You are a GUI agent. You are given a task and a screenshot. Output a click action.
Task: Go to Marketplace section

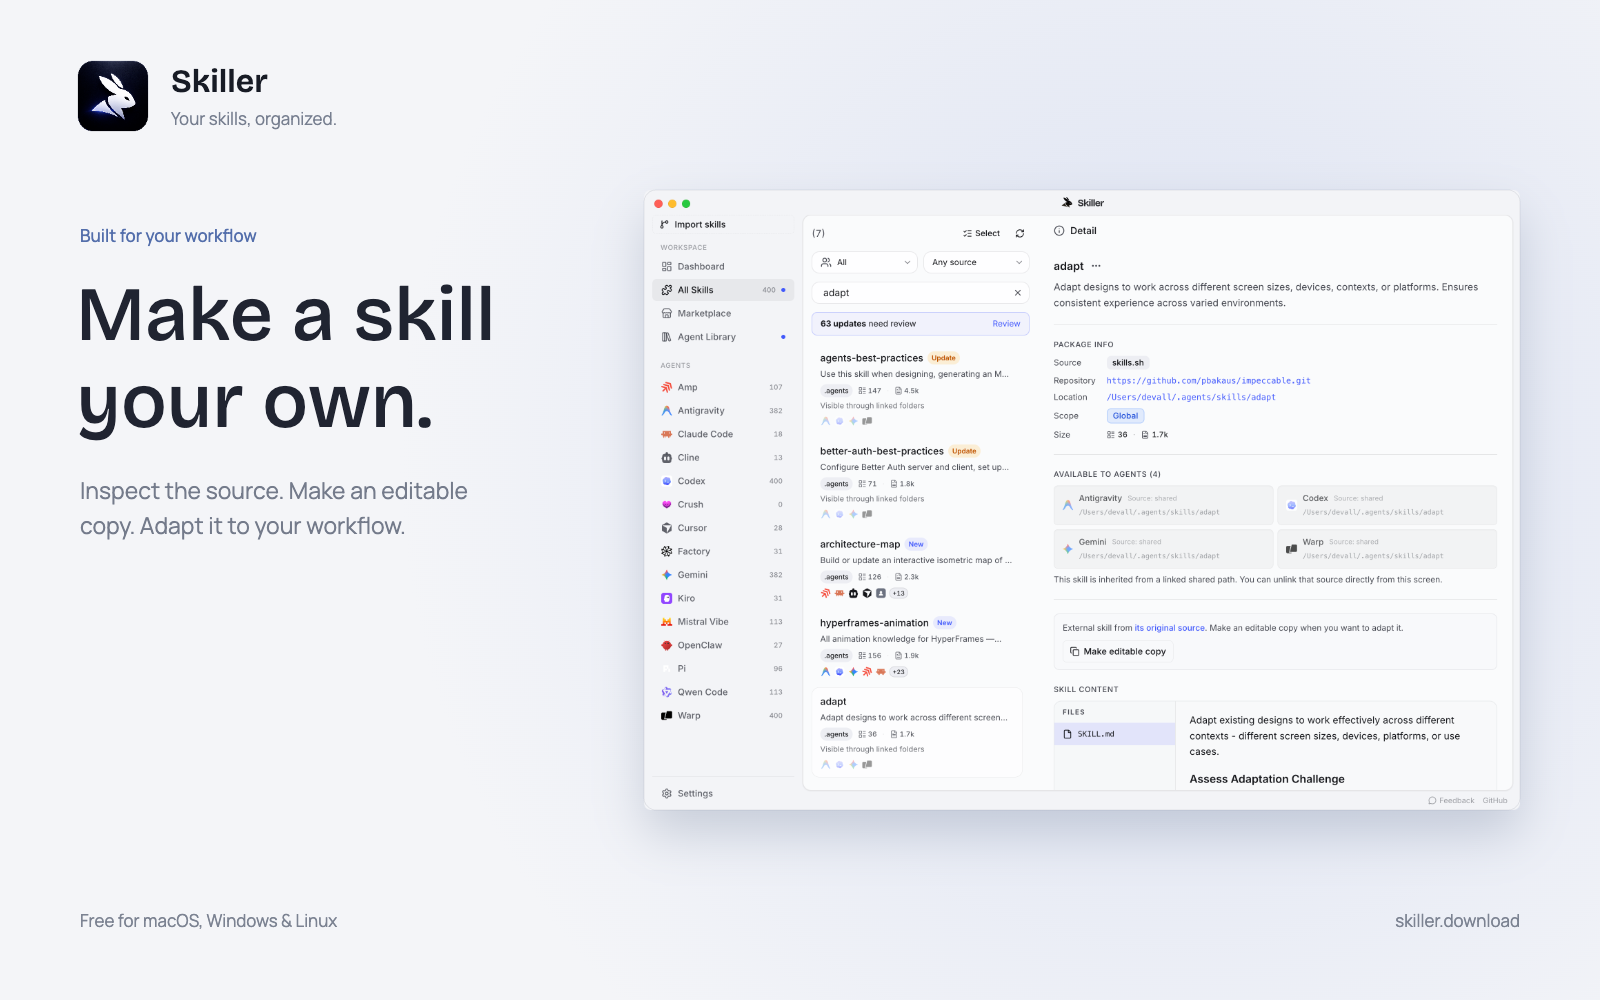[x=723, y=314]
